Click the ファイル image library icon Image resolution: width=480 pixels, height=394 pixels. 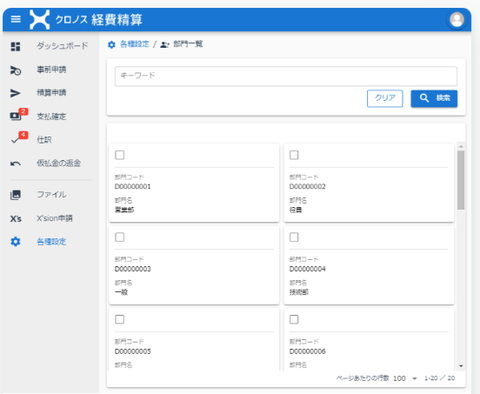(x=15, y=195)
